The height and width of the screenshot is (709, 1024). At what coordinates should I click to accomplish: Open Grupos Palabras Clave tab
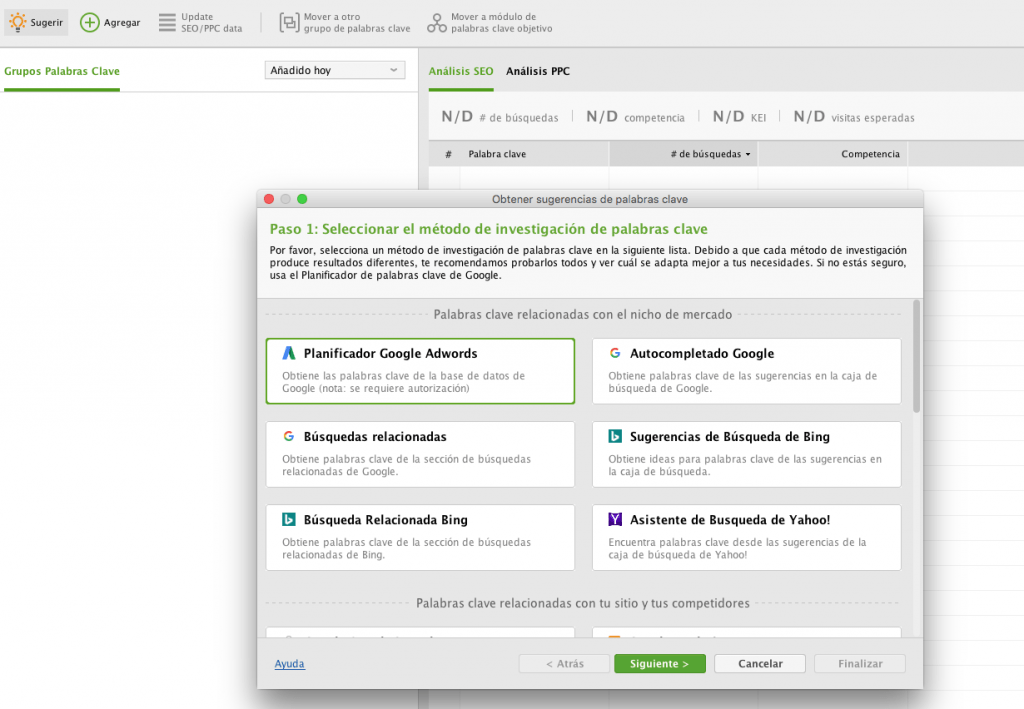tap(61, 71)
